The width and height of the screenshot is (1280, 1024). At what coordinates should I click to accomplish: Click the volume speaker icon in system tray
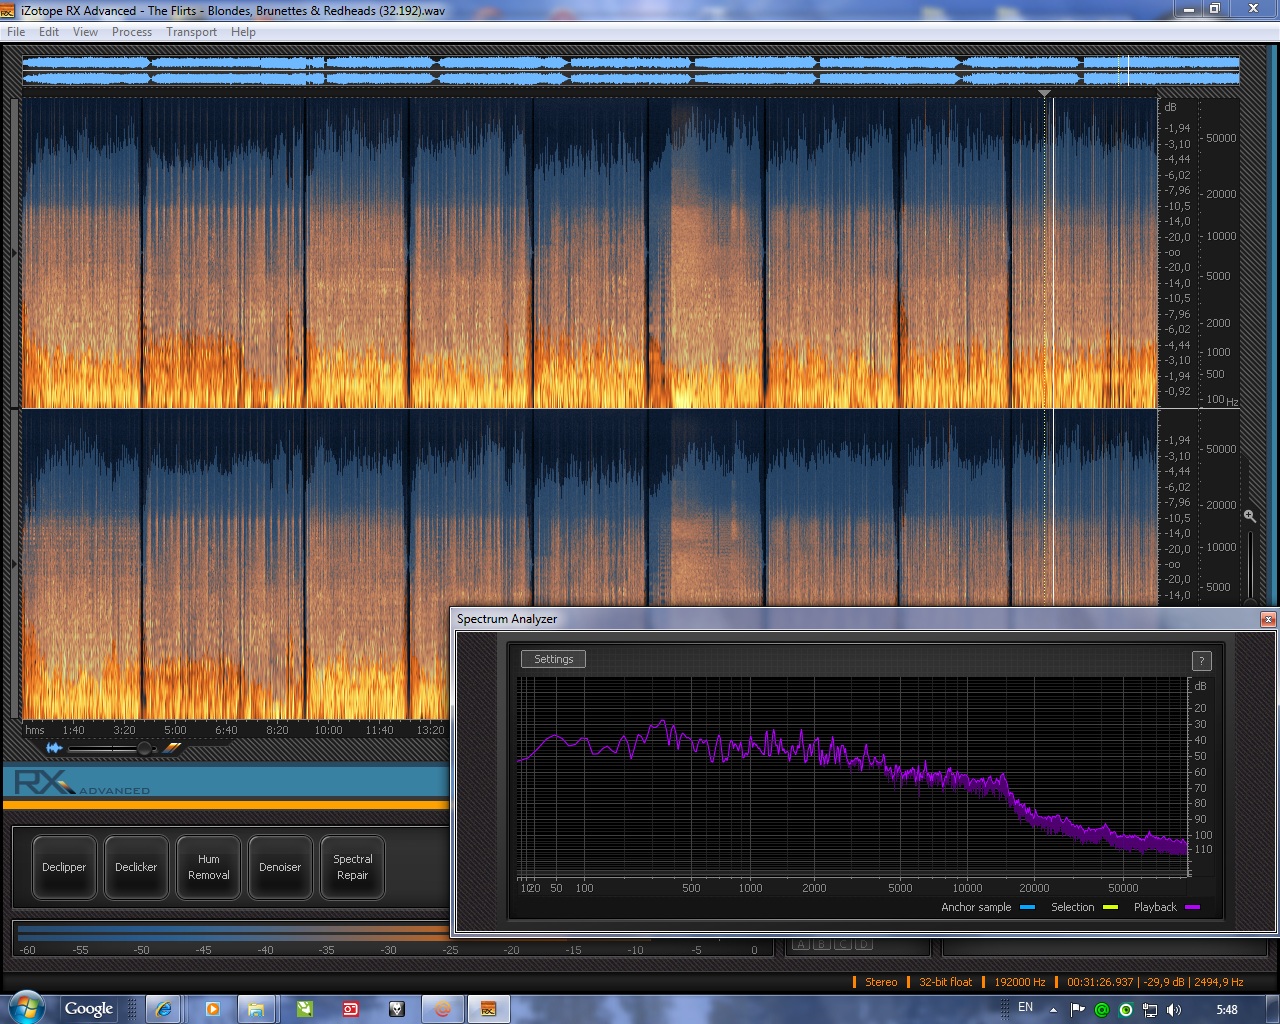click(1174, 1010)
